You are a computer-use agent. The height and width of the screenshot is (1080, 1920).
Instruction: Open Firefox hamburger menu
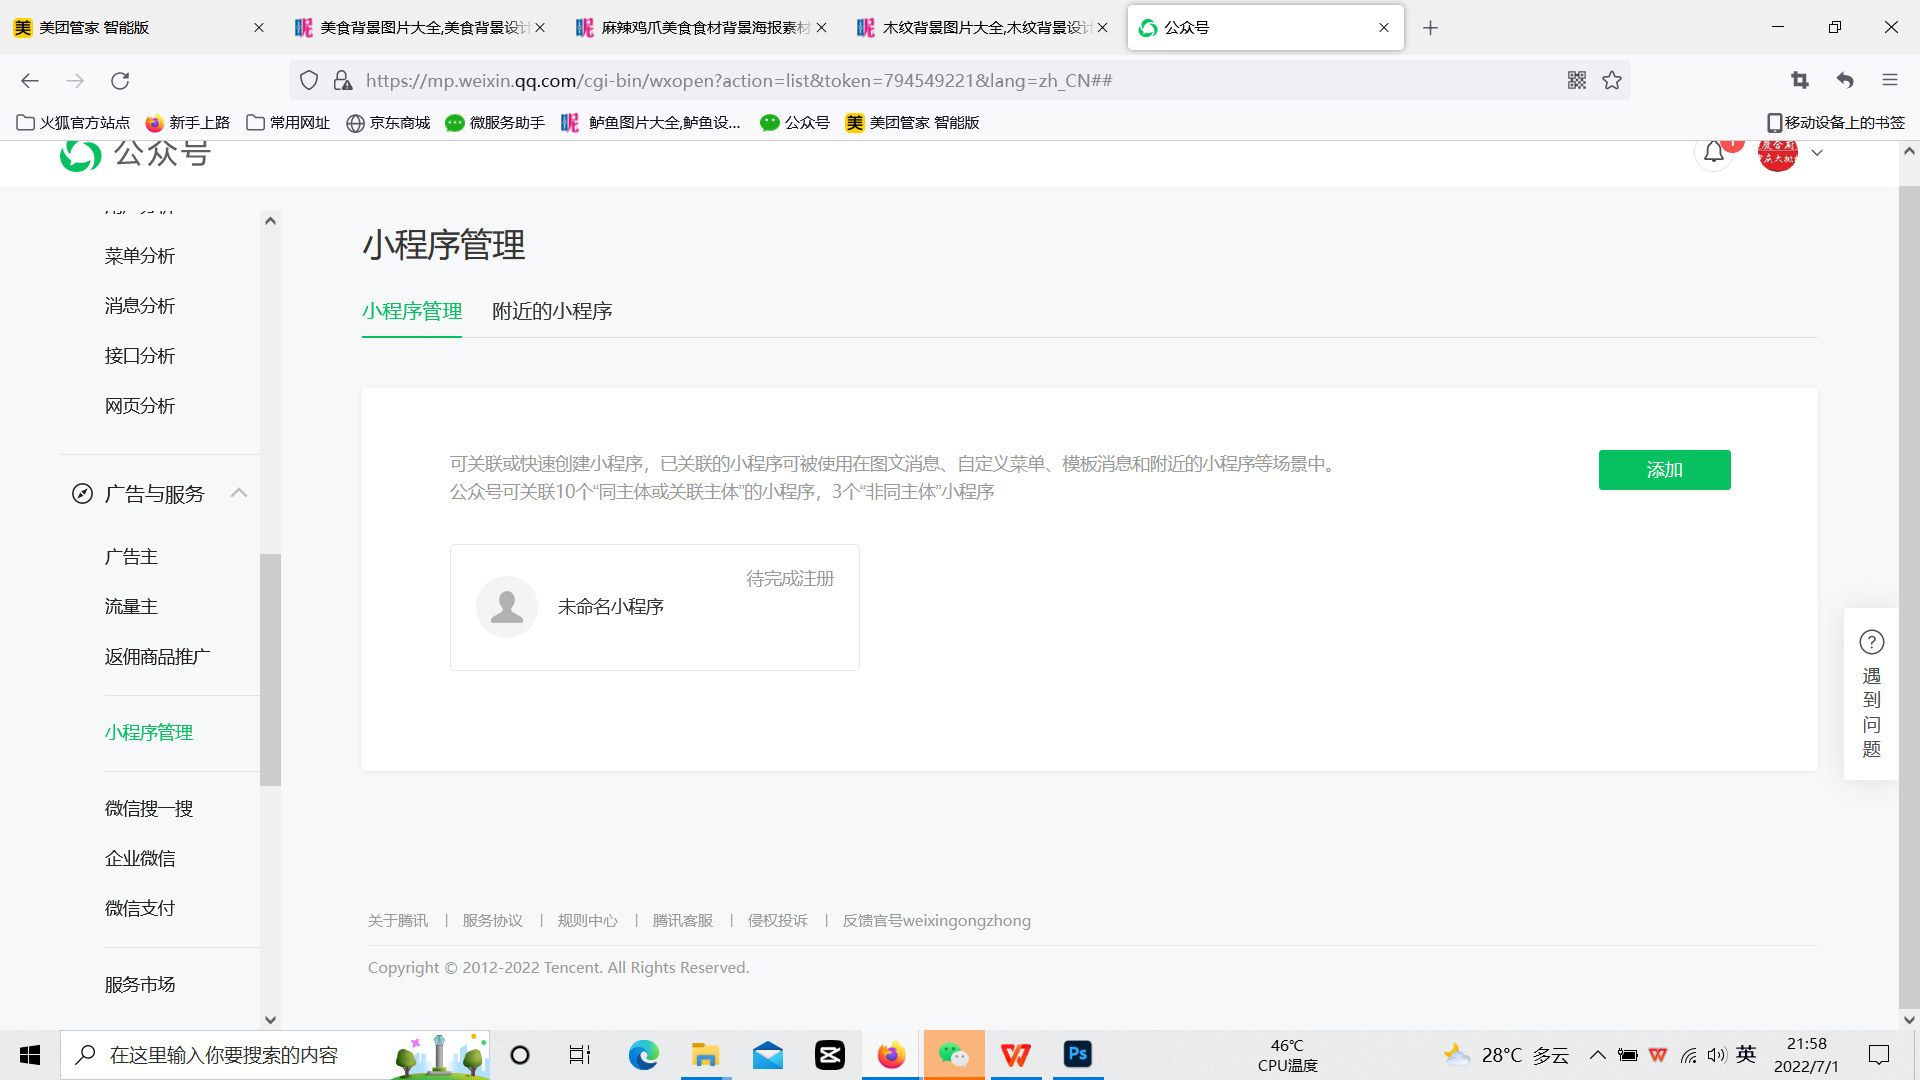click(x=1889, y=80)
